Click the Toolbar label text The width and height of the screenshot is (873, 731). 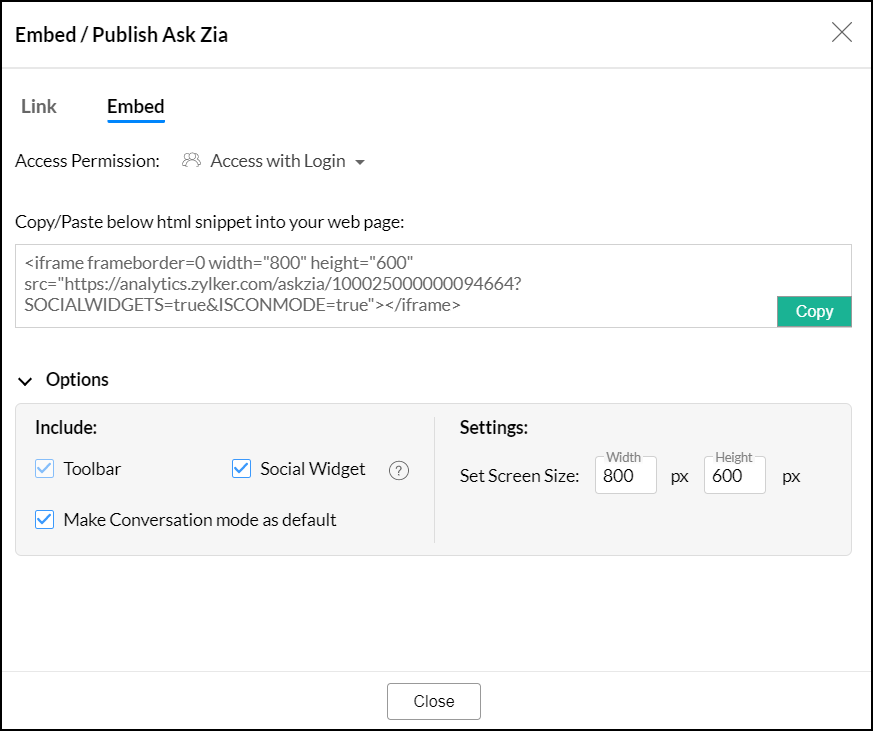(92, 469)
